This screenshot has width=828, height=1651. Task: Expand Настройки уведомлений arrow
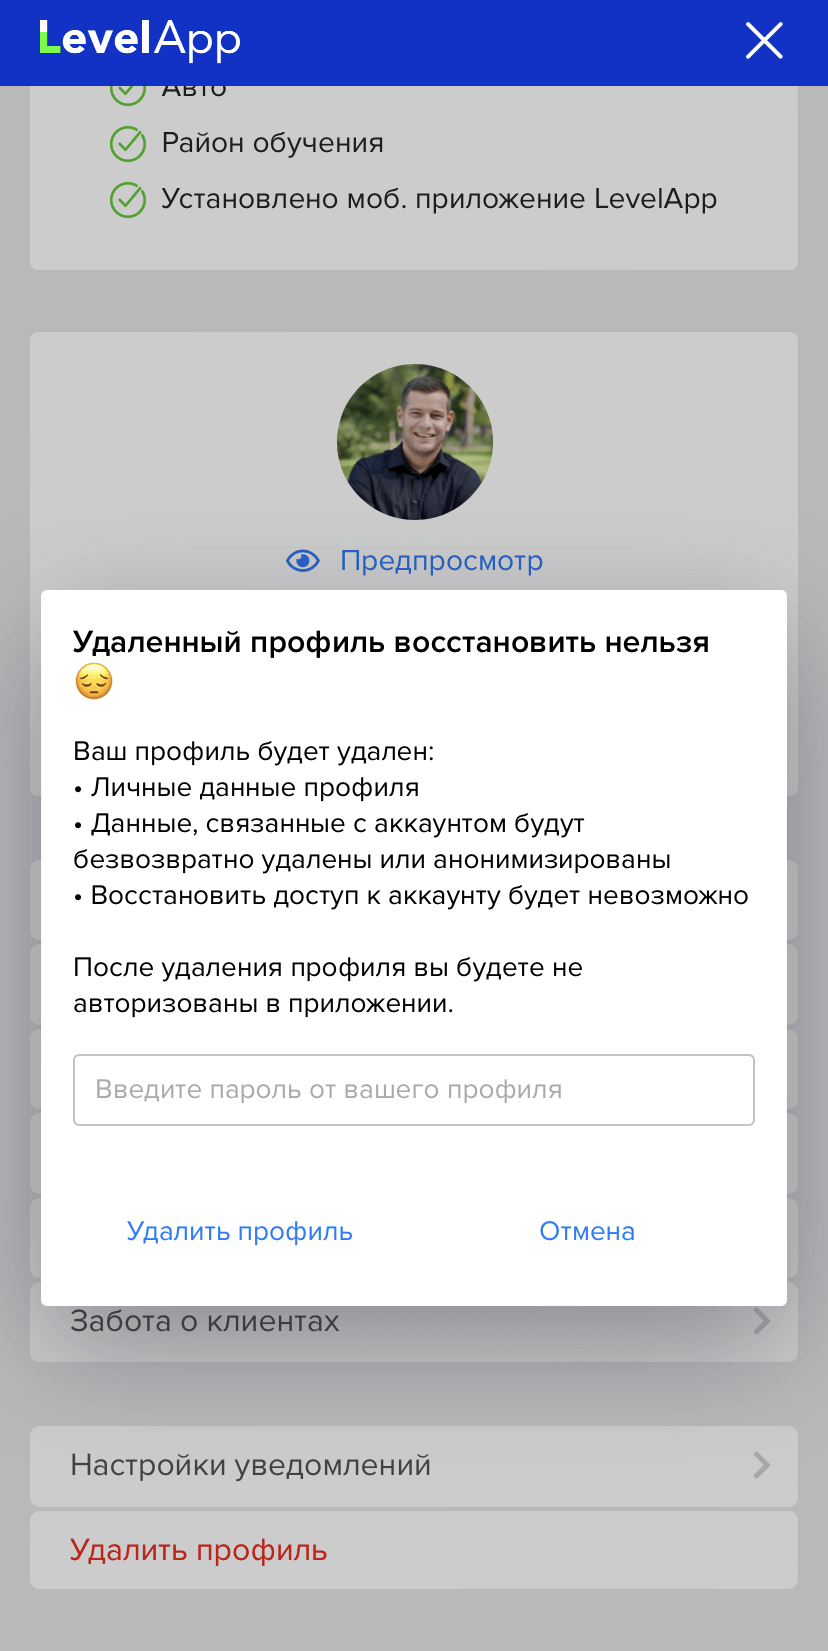pyautogui.click(x=762, y=1465)
